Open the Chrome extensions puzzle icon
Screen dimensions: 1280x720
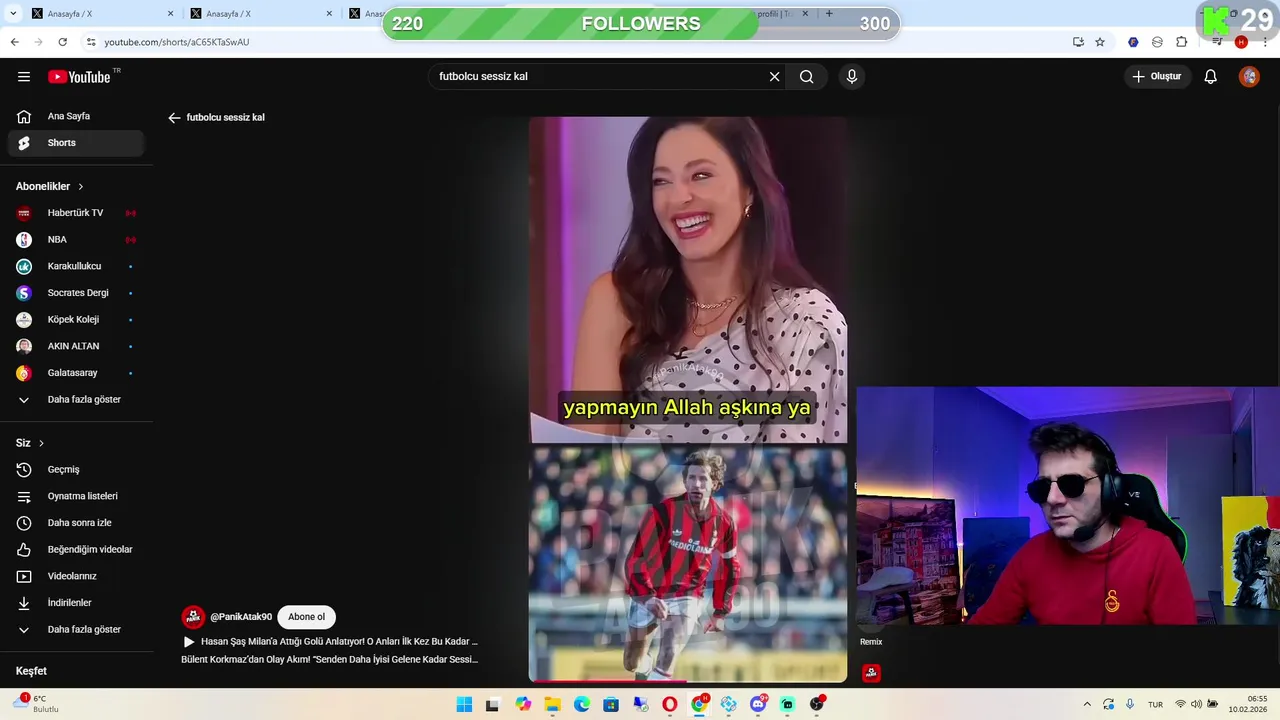(x=1182, y=42)
